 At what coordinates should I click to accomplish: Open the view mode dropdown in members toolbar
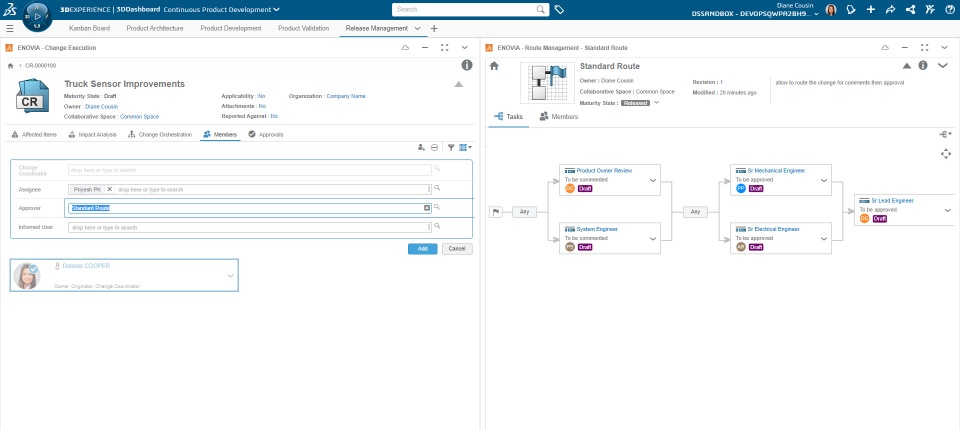point(466,148)
